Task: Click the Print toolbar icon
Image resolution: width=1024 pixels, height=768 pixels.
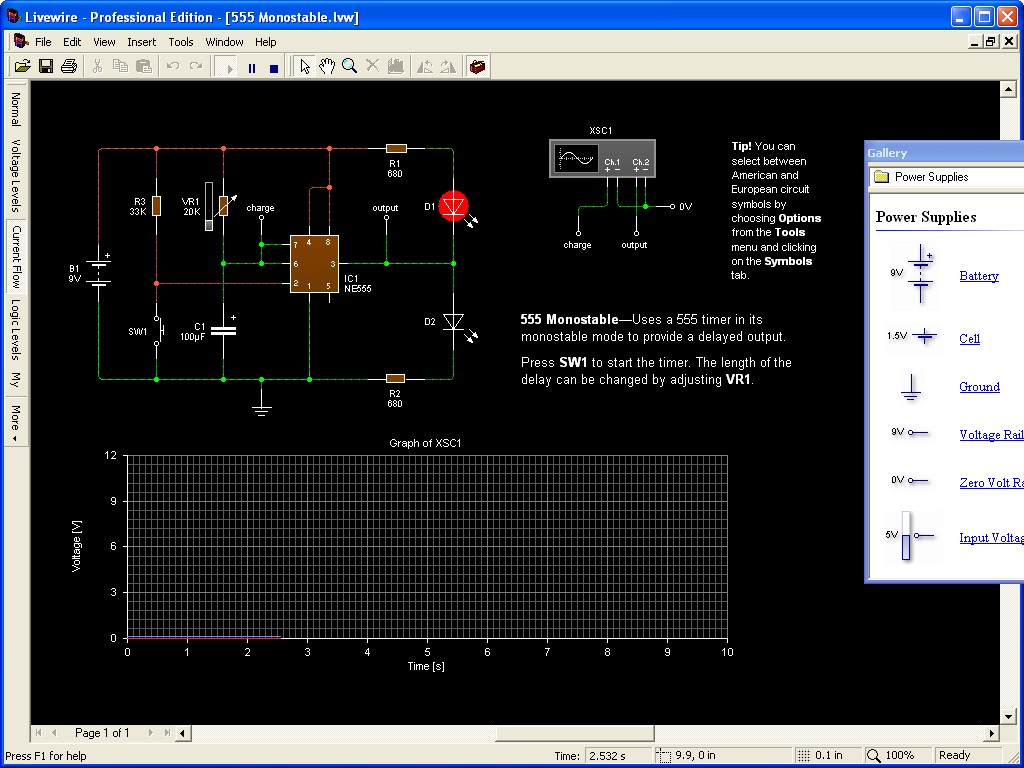Action: 69,66
